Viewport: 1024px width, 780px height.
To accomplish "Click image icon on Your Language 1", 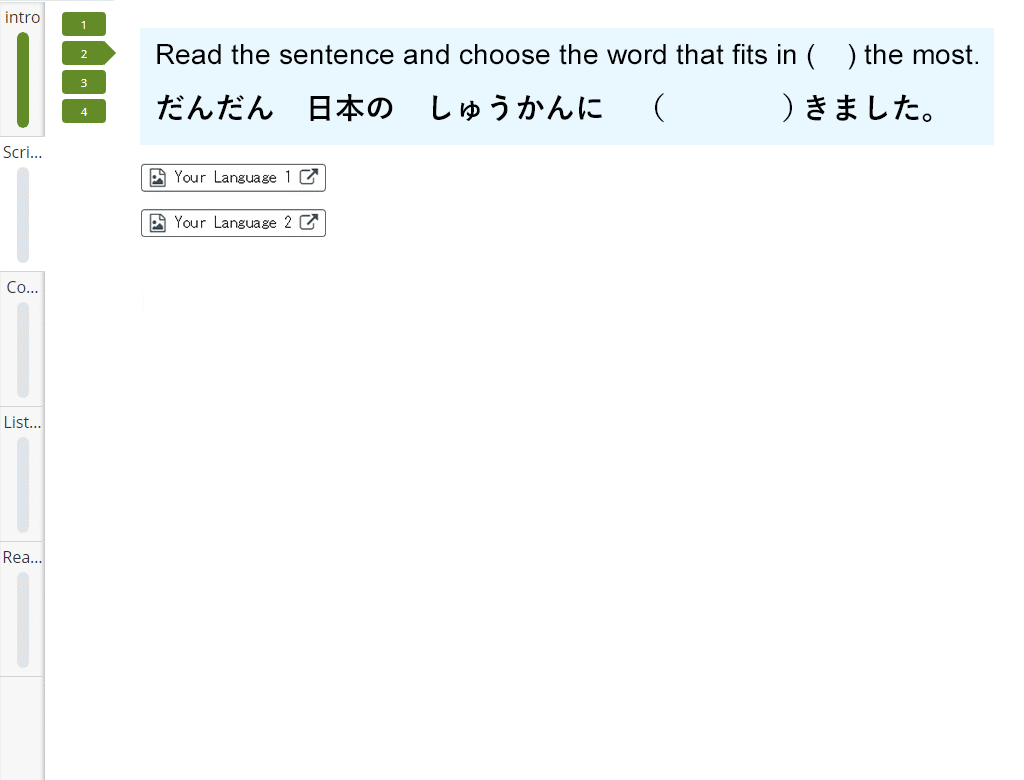I will coord(157,178).
